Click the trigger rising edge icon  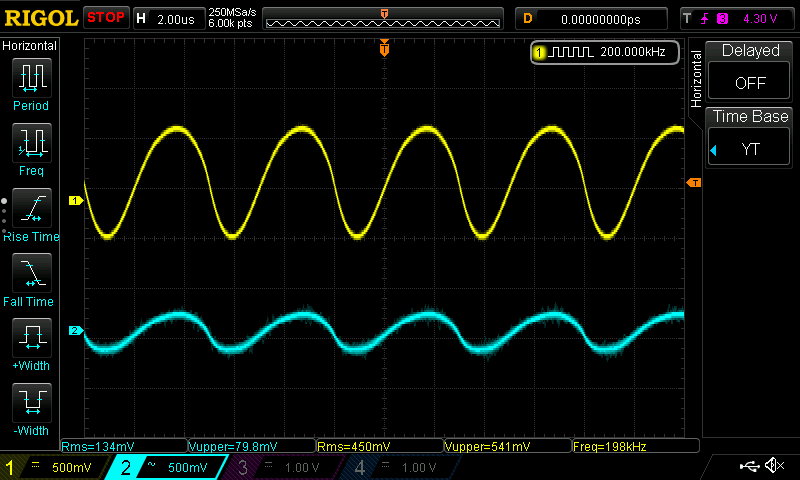click(x=705, y=19)
